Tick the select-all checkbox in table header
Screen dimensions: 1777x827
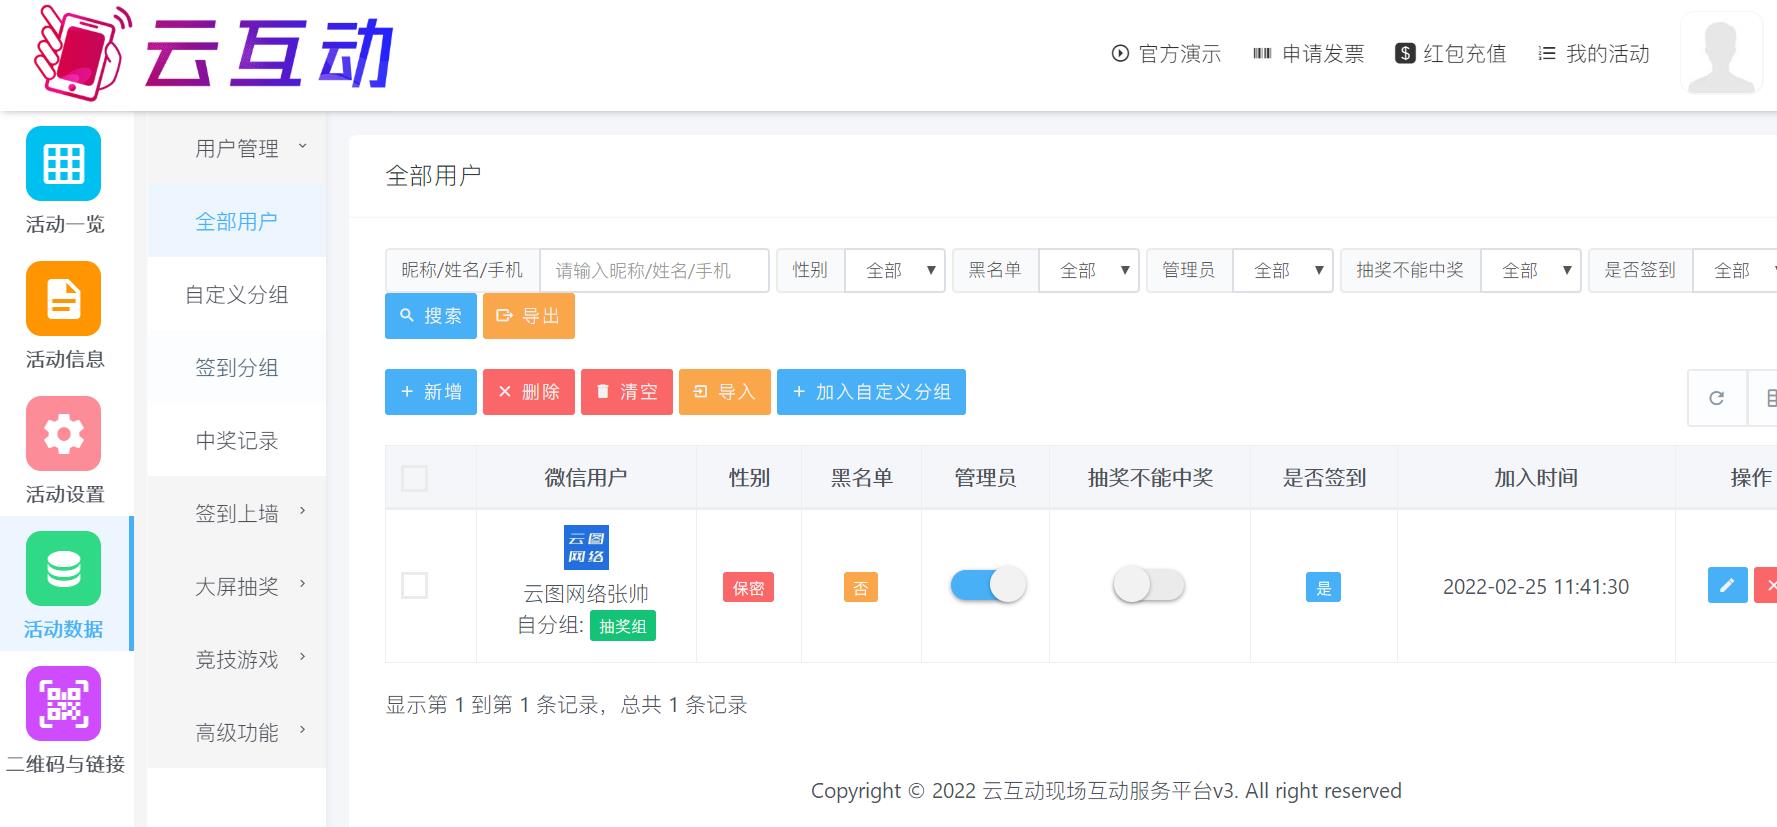(x=414, y=479)
